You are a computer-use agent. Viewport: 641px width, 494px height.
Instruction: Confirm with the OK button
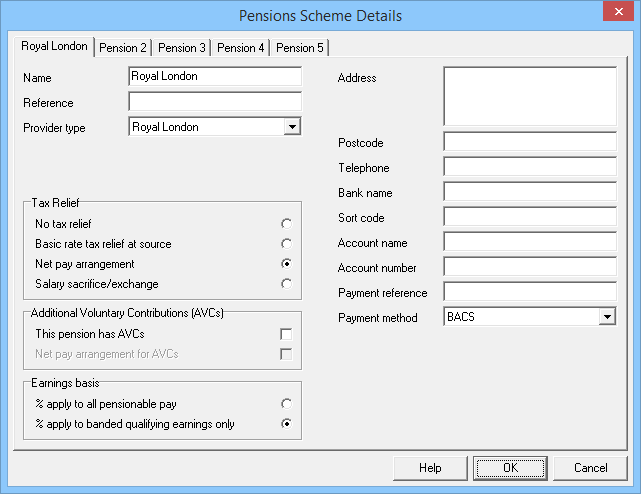510,468
